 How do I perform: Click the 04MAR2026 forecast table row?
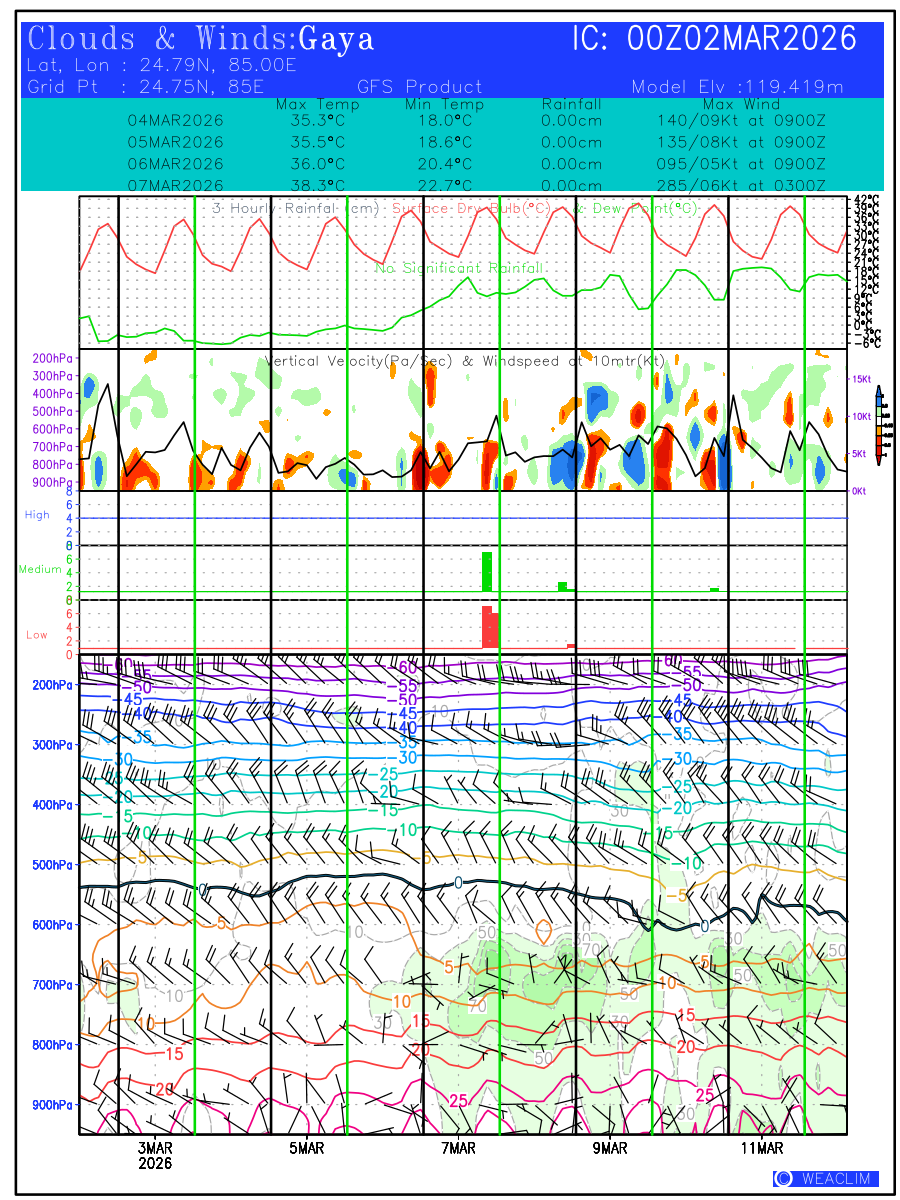pos(450,120)
